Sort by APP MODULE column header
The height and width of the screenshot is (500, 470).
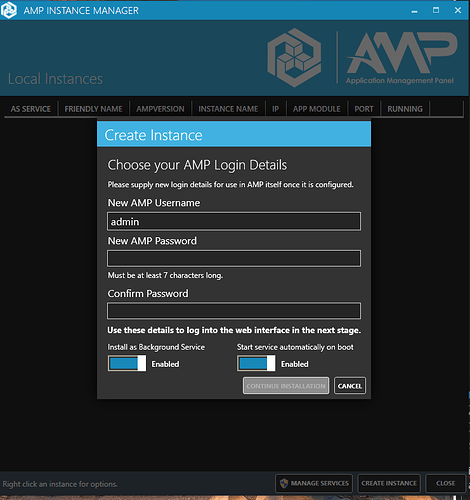(317, 109)
